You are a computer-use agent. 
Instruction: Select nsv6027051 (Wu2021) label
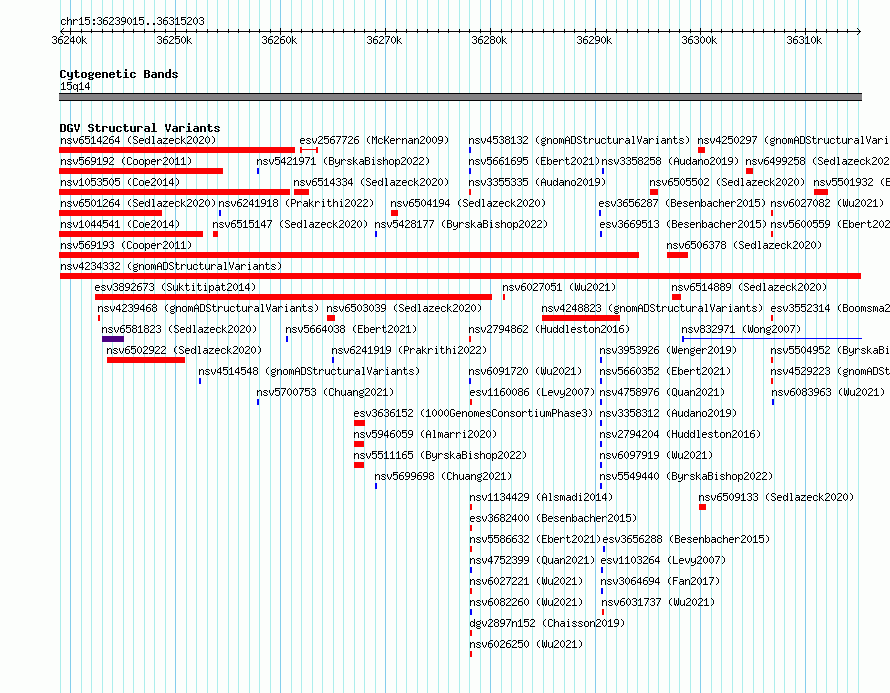tap(559, 287)
